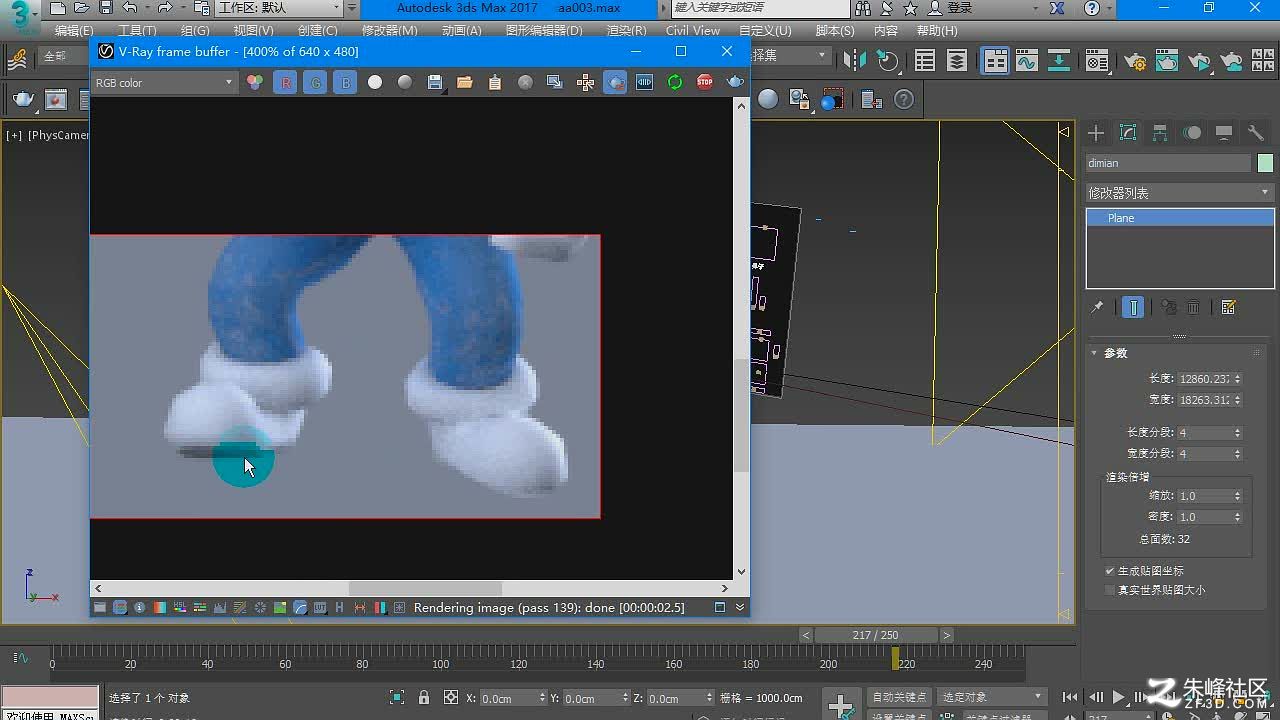Switch to alpha channel white circle
Viewport: 1280px width, 720px height.
click(x=375, y=83)
